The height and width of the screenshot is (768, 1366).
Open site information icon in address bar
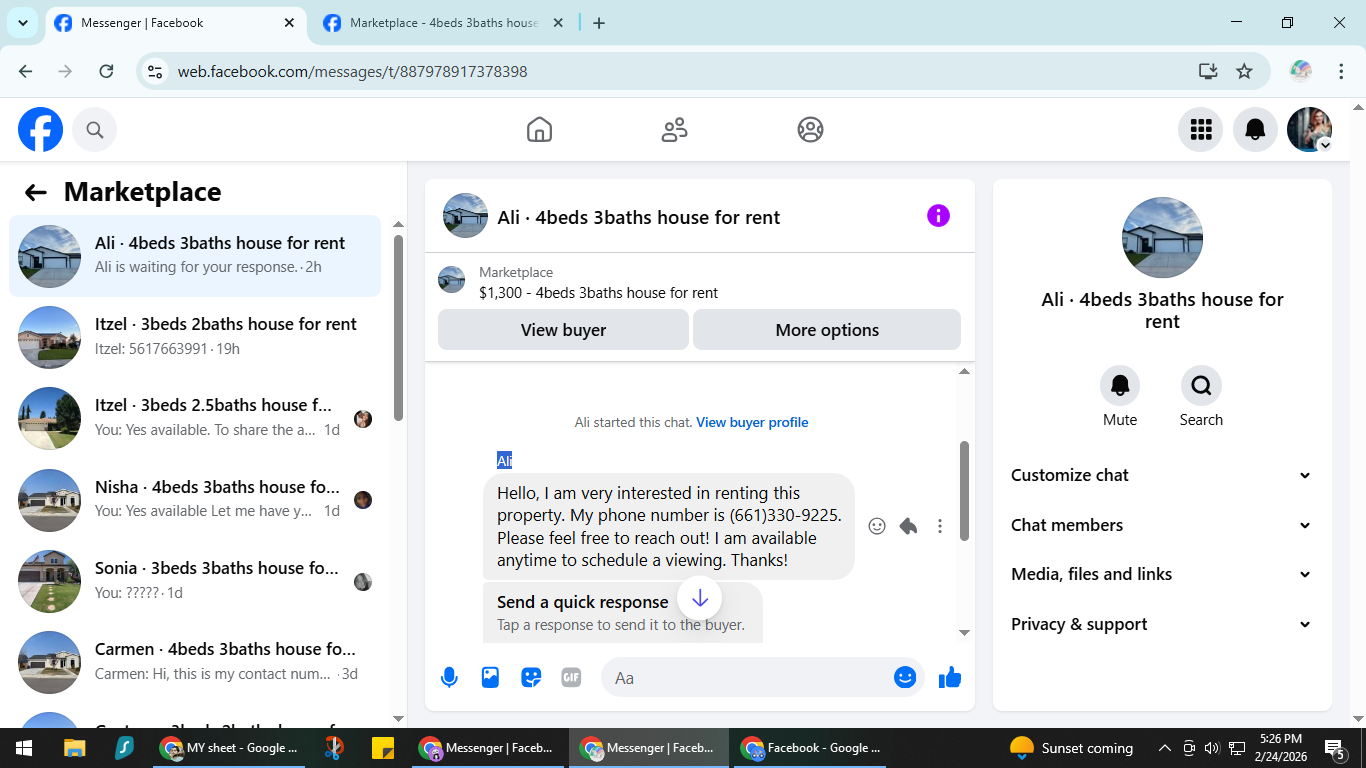155,72
